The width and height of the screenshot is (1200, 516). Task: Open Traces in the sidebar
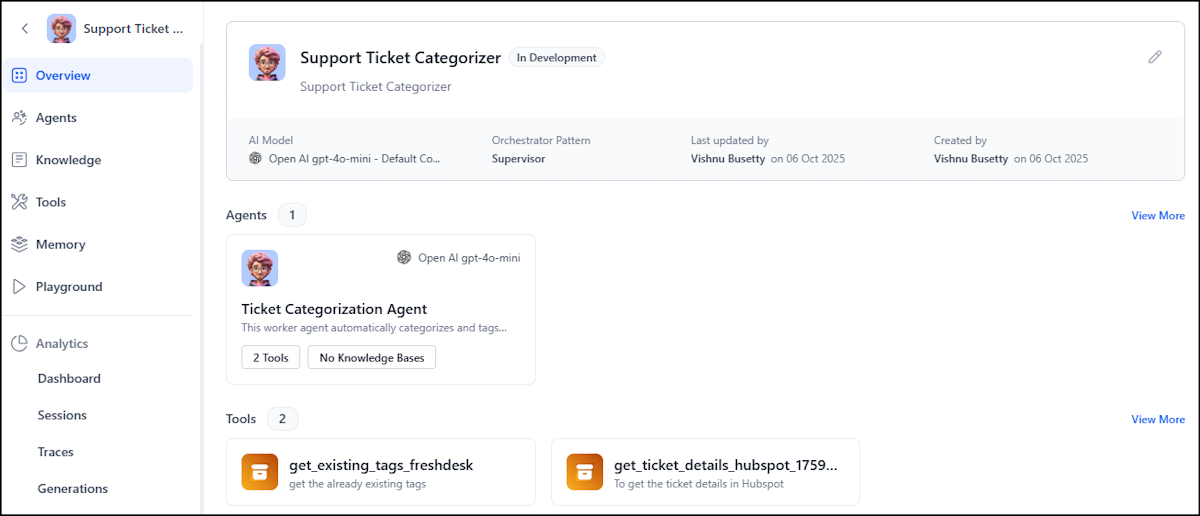[56, 452]
